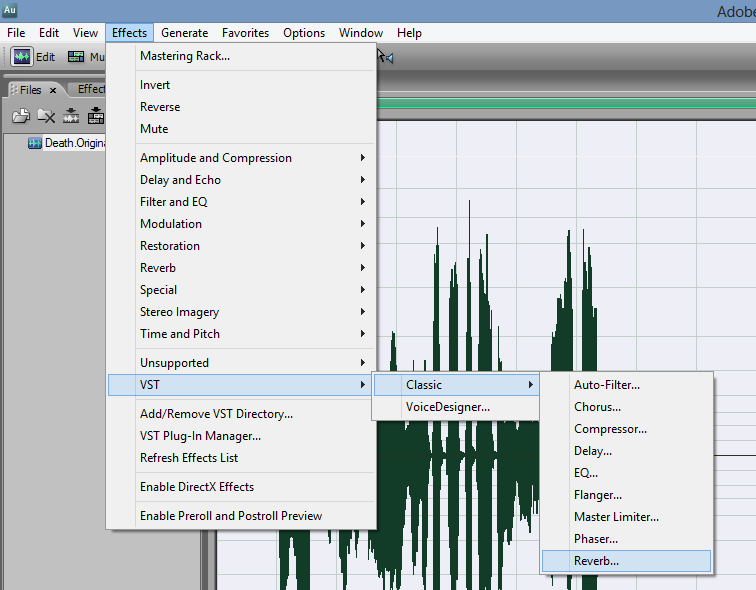Expand Filter and EQ submenu

[x=241, y=202]
